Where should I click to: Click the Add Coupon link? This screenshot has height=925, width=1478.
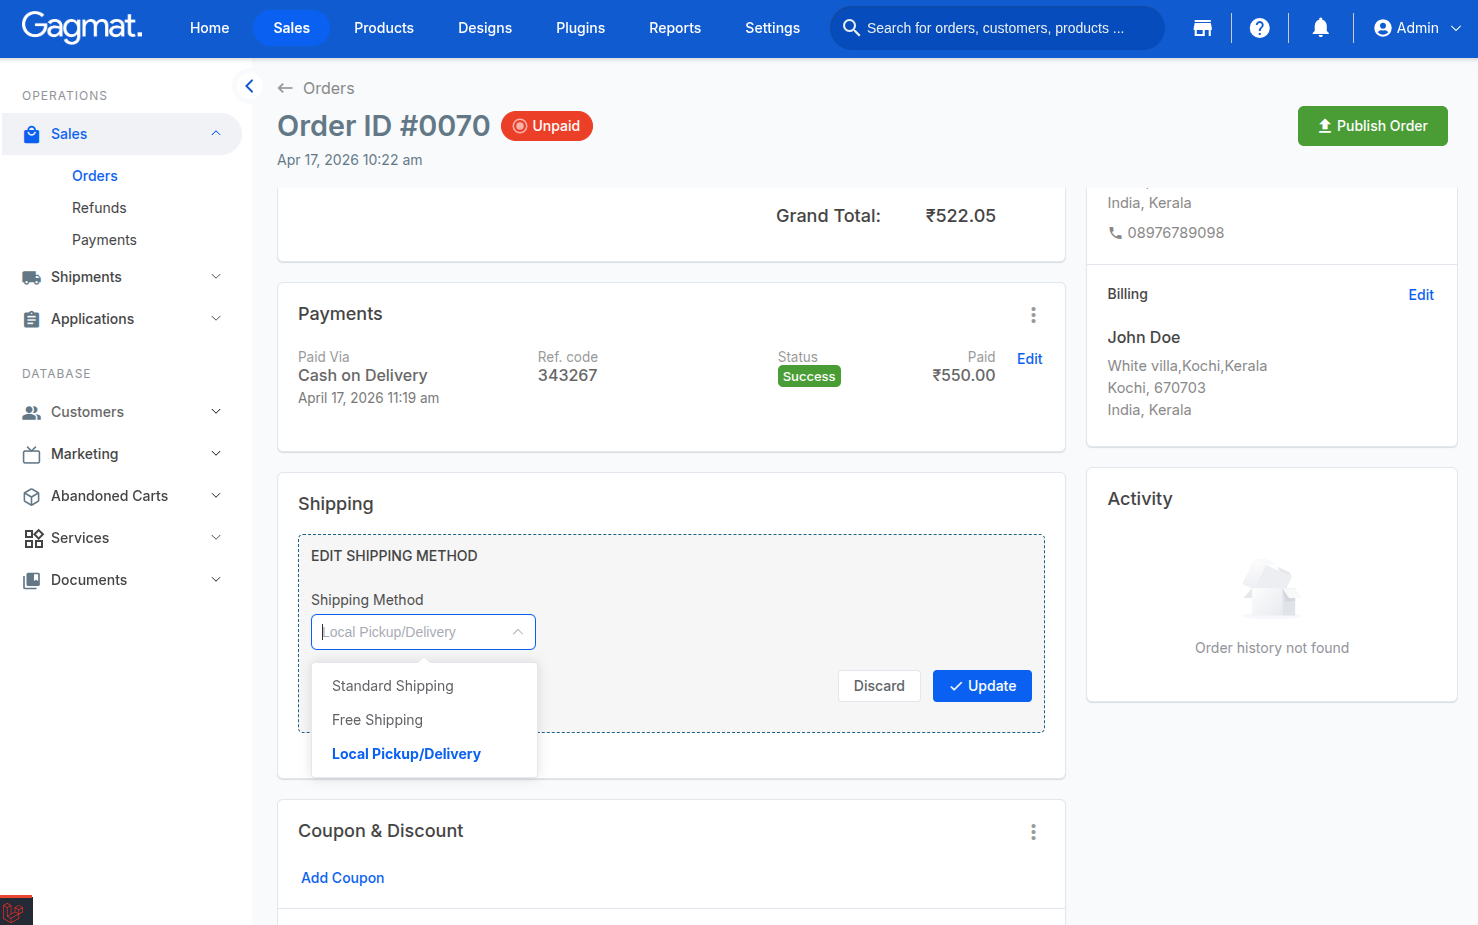point(343,878)
